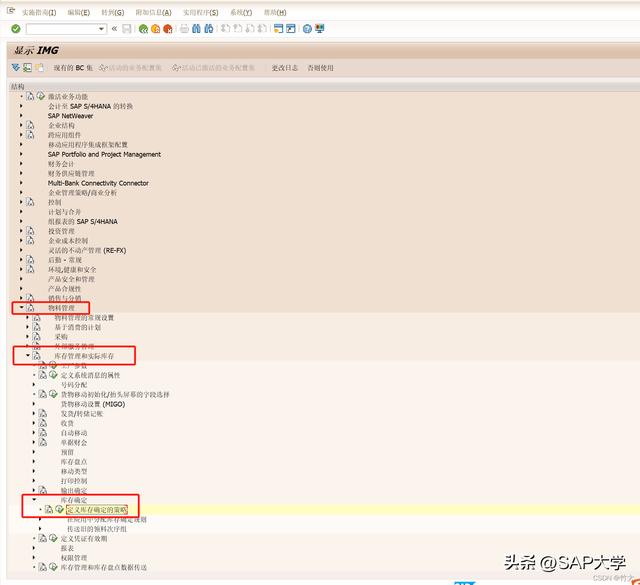Click the Create New Session icon
This screenshot has height=585, width=640.
(x=278, y=29)
